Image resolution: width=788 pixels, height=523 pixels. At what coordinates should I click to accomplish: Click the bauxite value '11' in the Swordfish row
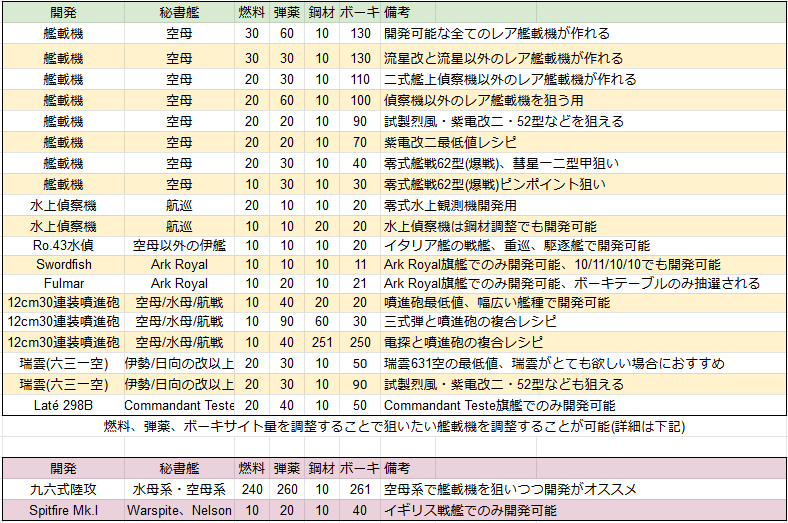tap(360, 265)
